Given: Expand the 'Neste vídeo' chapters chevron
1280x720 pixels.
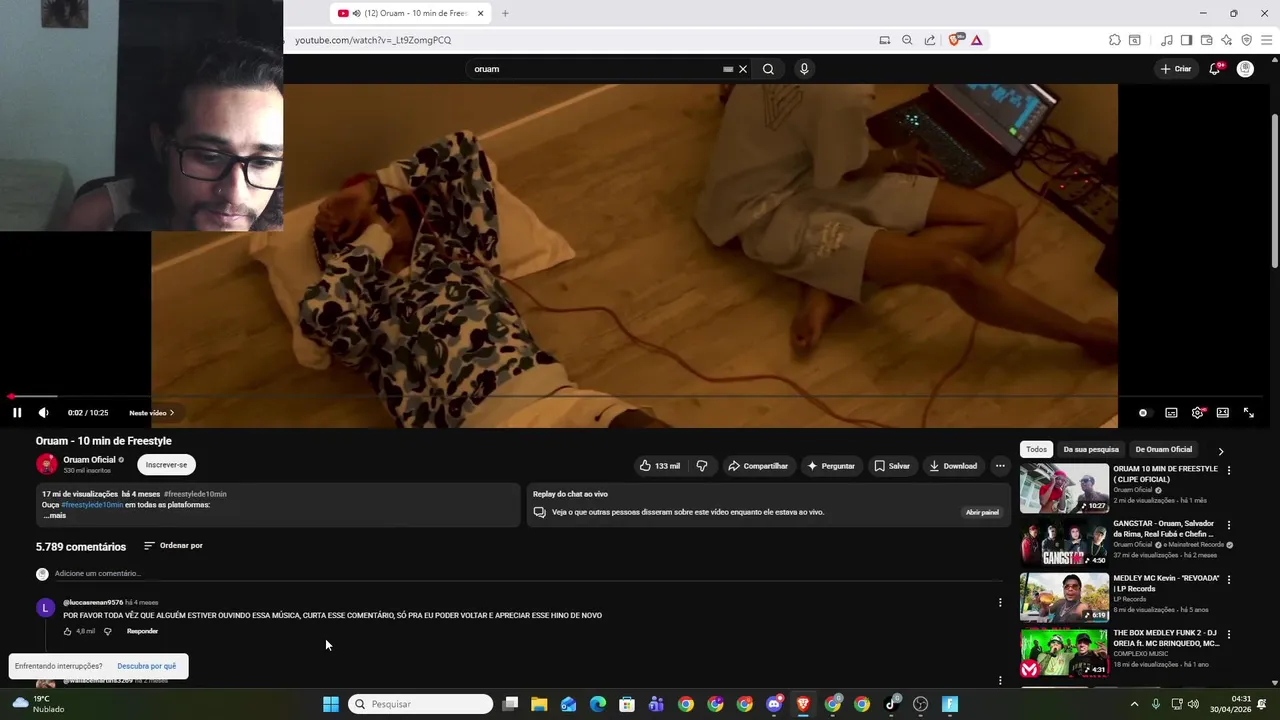Looking at the screenshot, I should [171, 413].
